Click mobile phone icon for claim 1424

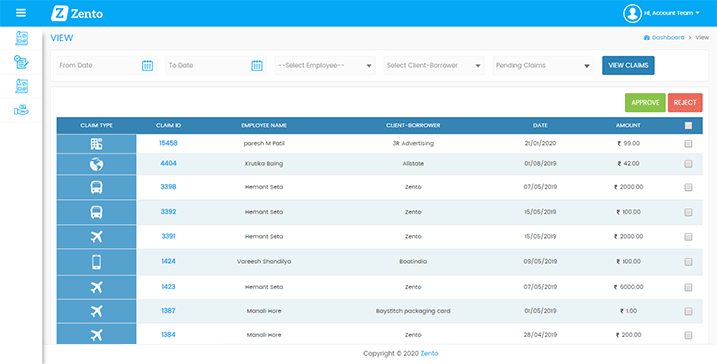point(96,262)
